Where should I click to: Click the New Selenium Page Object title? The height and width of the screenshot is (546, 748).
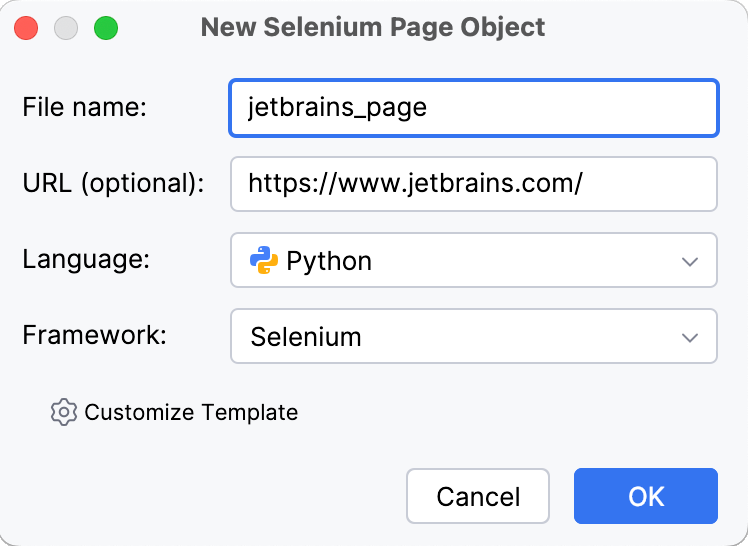click(x=373, y=27)
